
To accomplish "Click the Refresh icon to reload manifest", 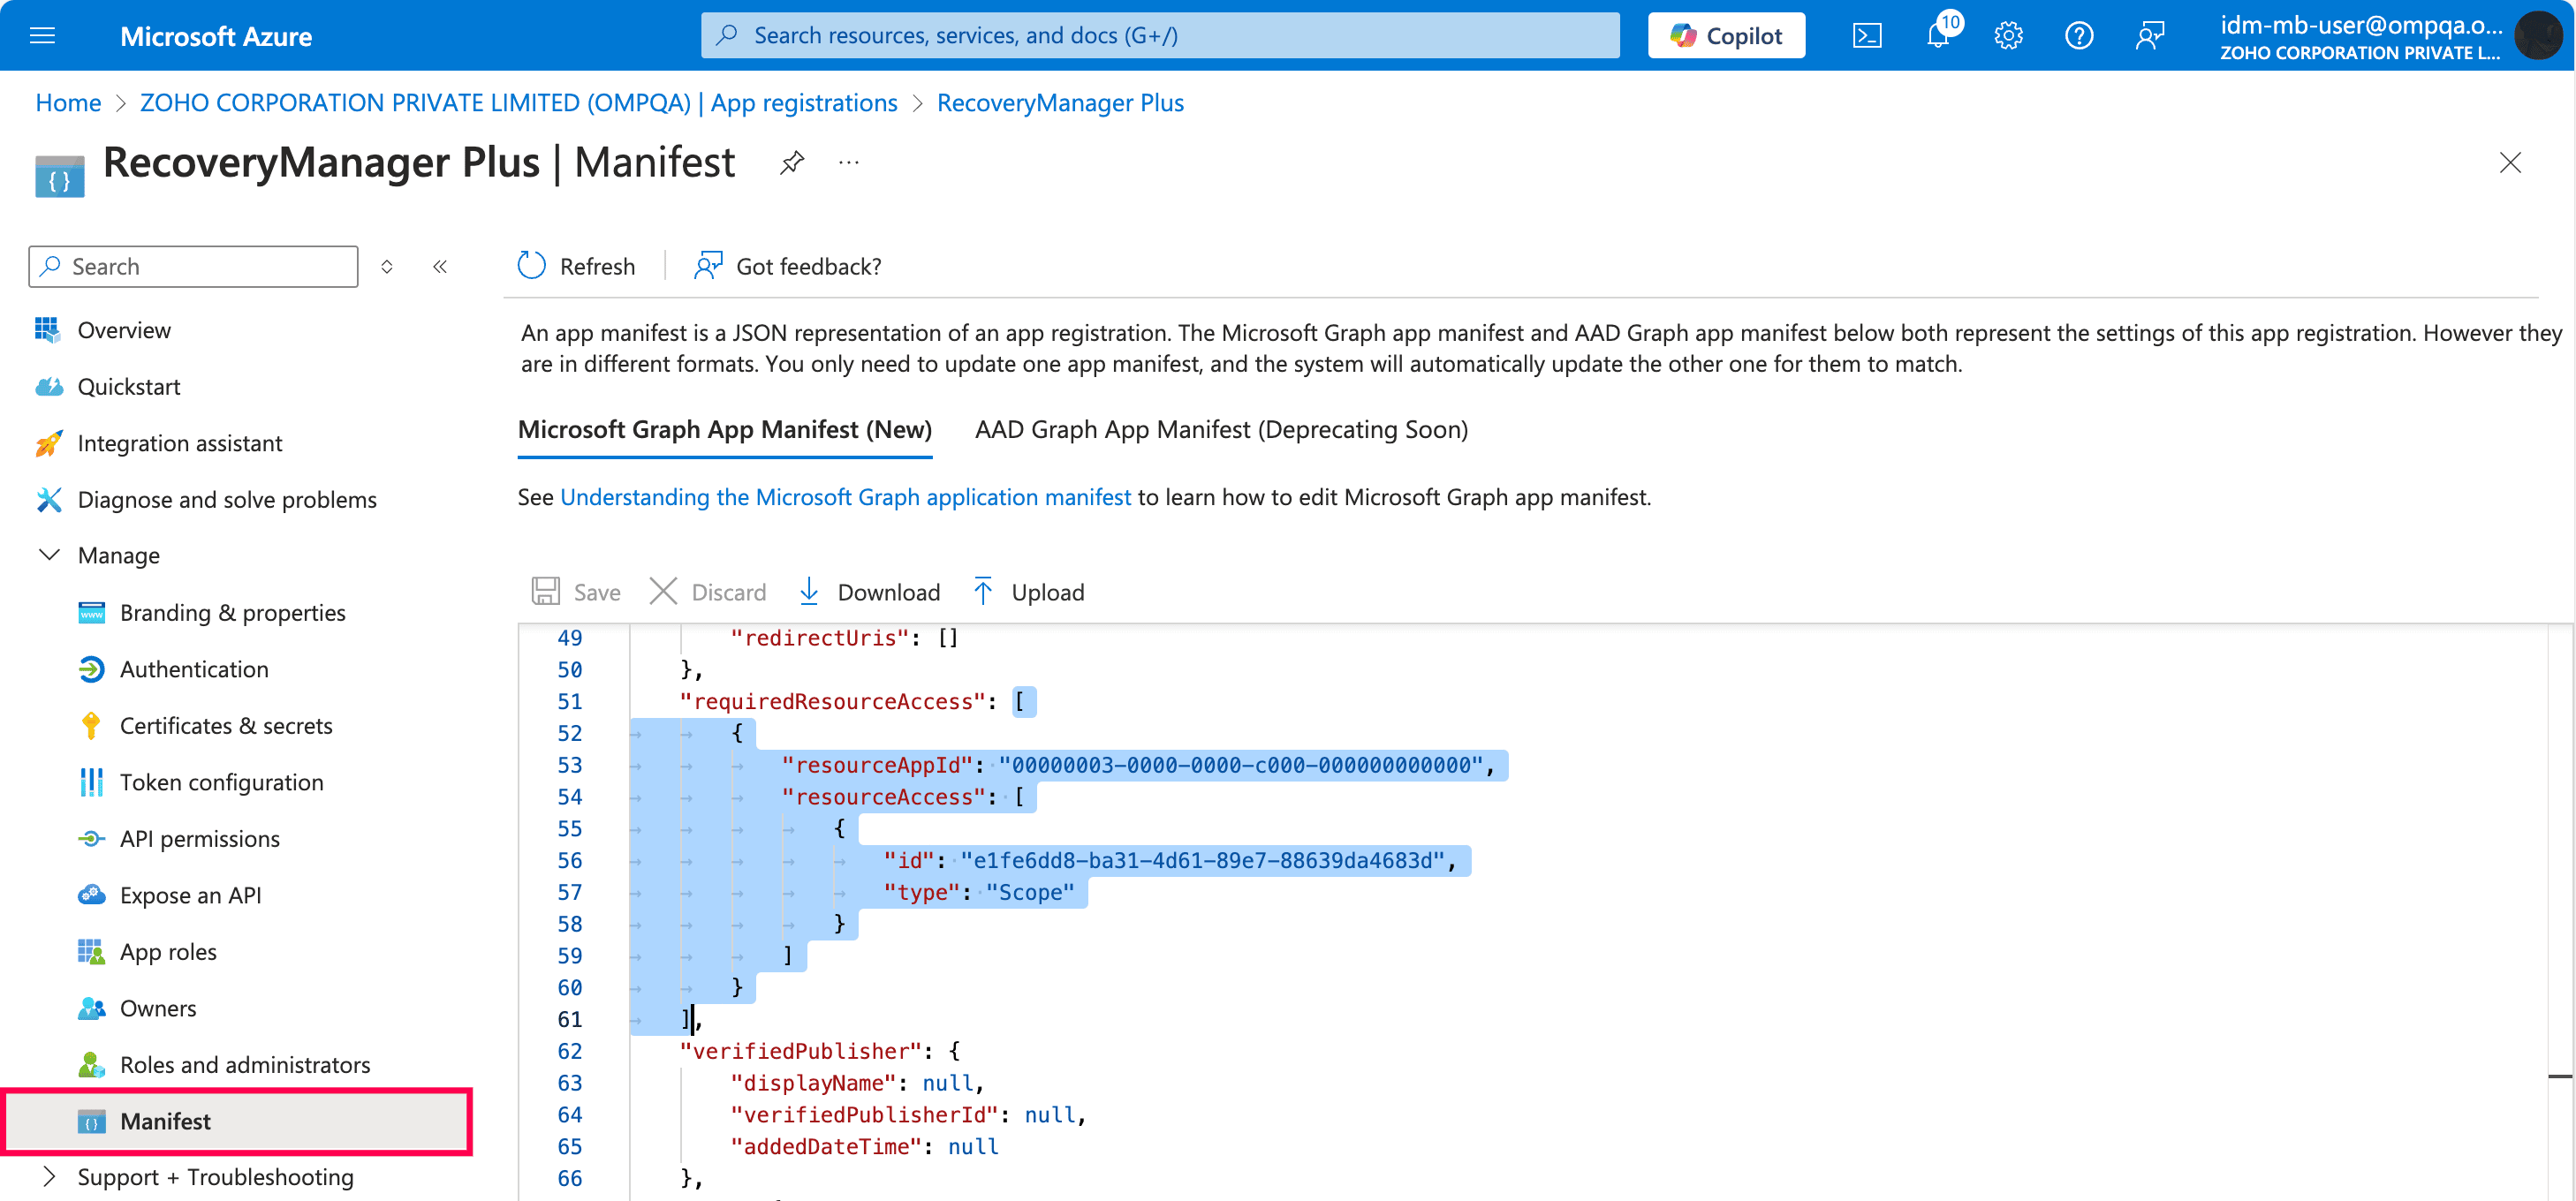I will tap(533, 266).
